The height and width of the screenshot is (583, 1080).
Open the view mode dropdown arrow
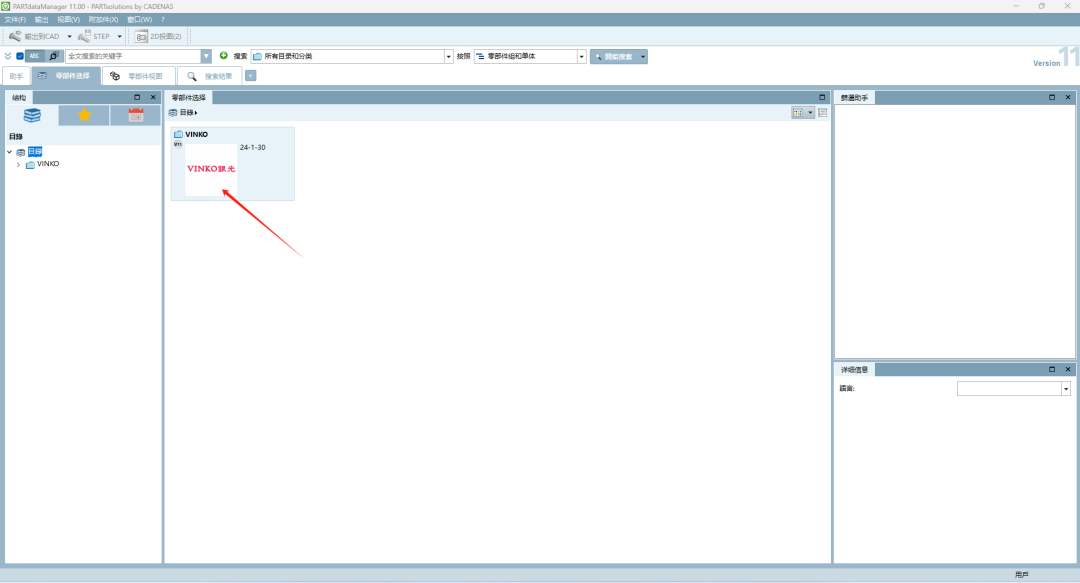810,112
